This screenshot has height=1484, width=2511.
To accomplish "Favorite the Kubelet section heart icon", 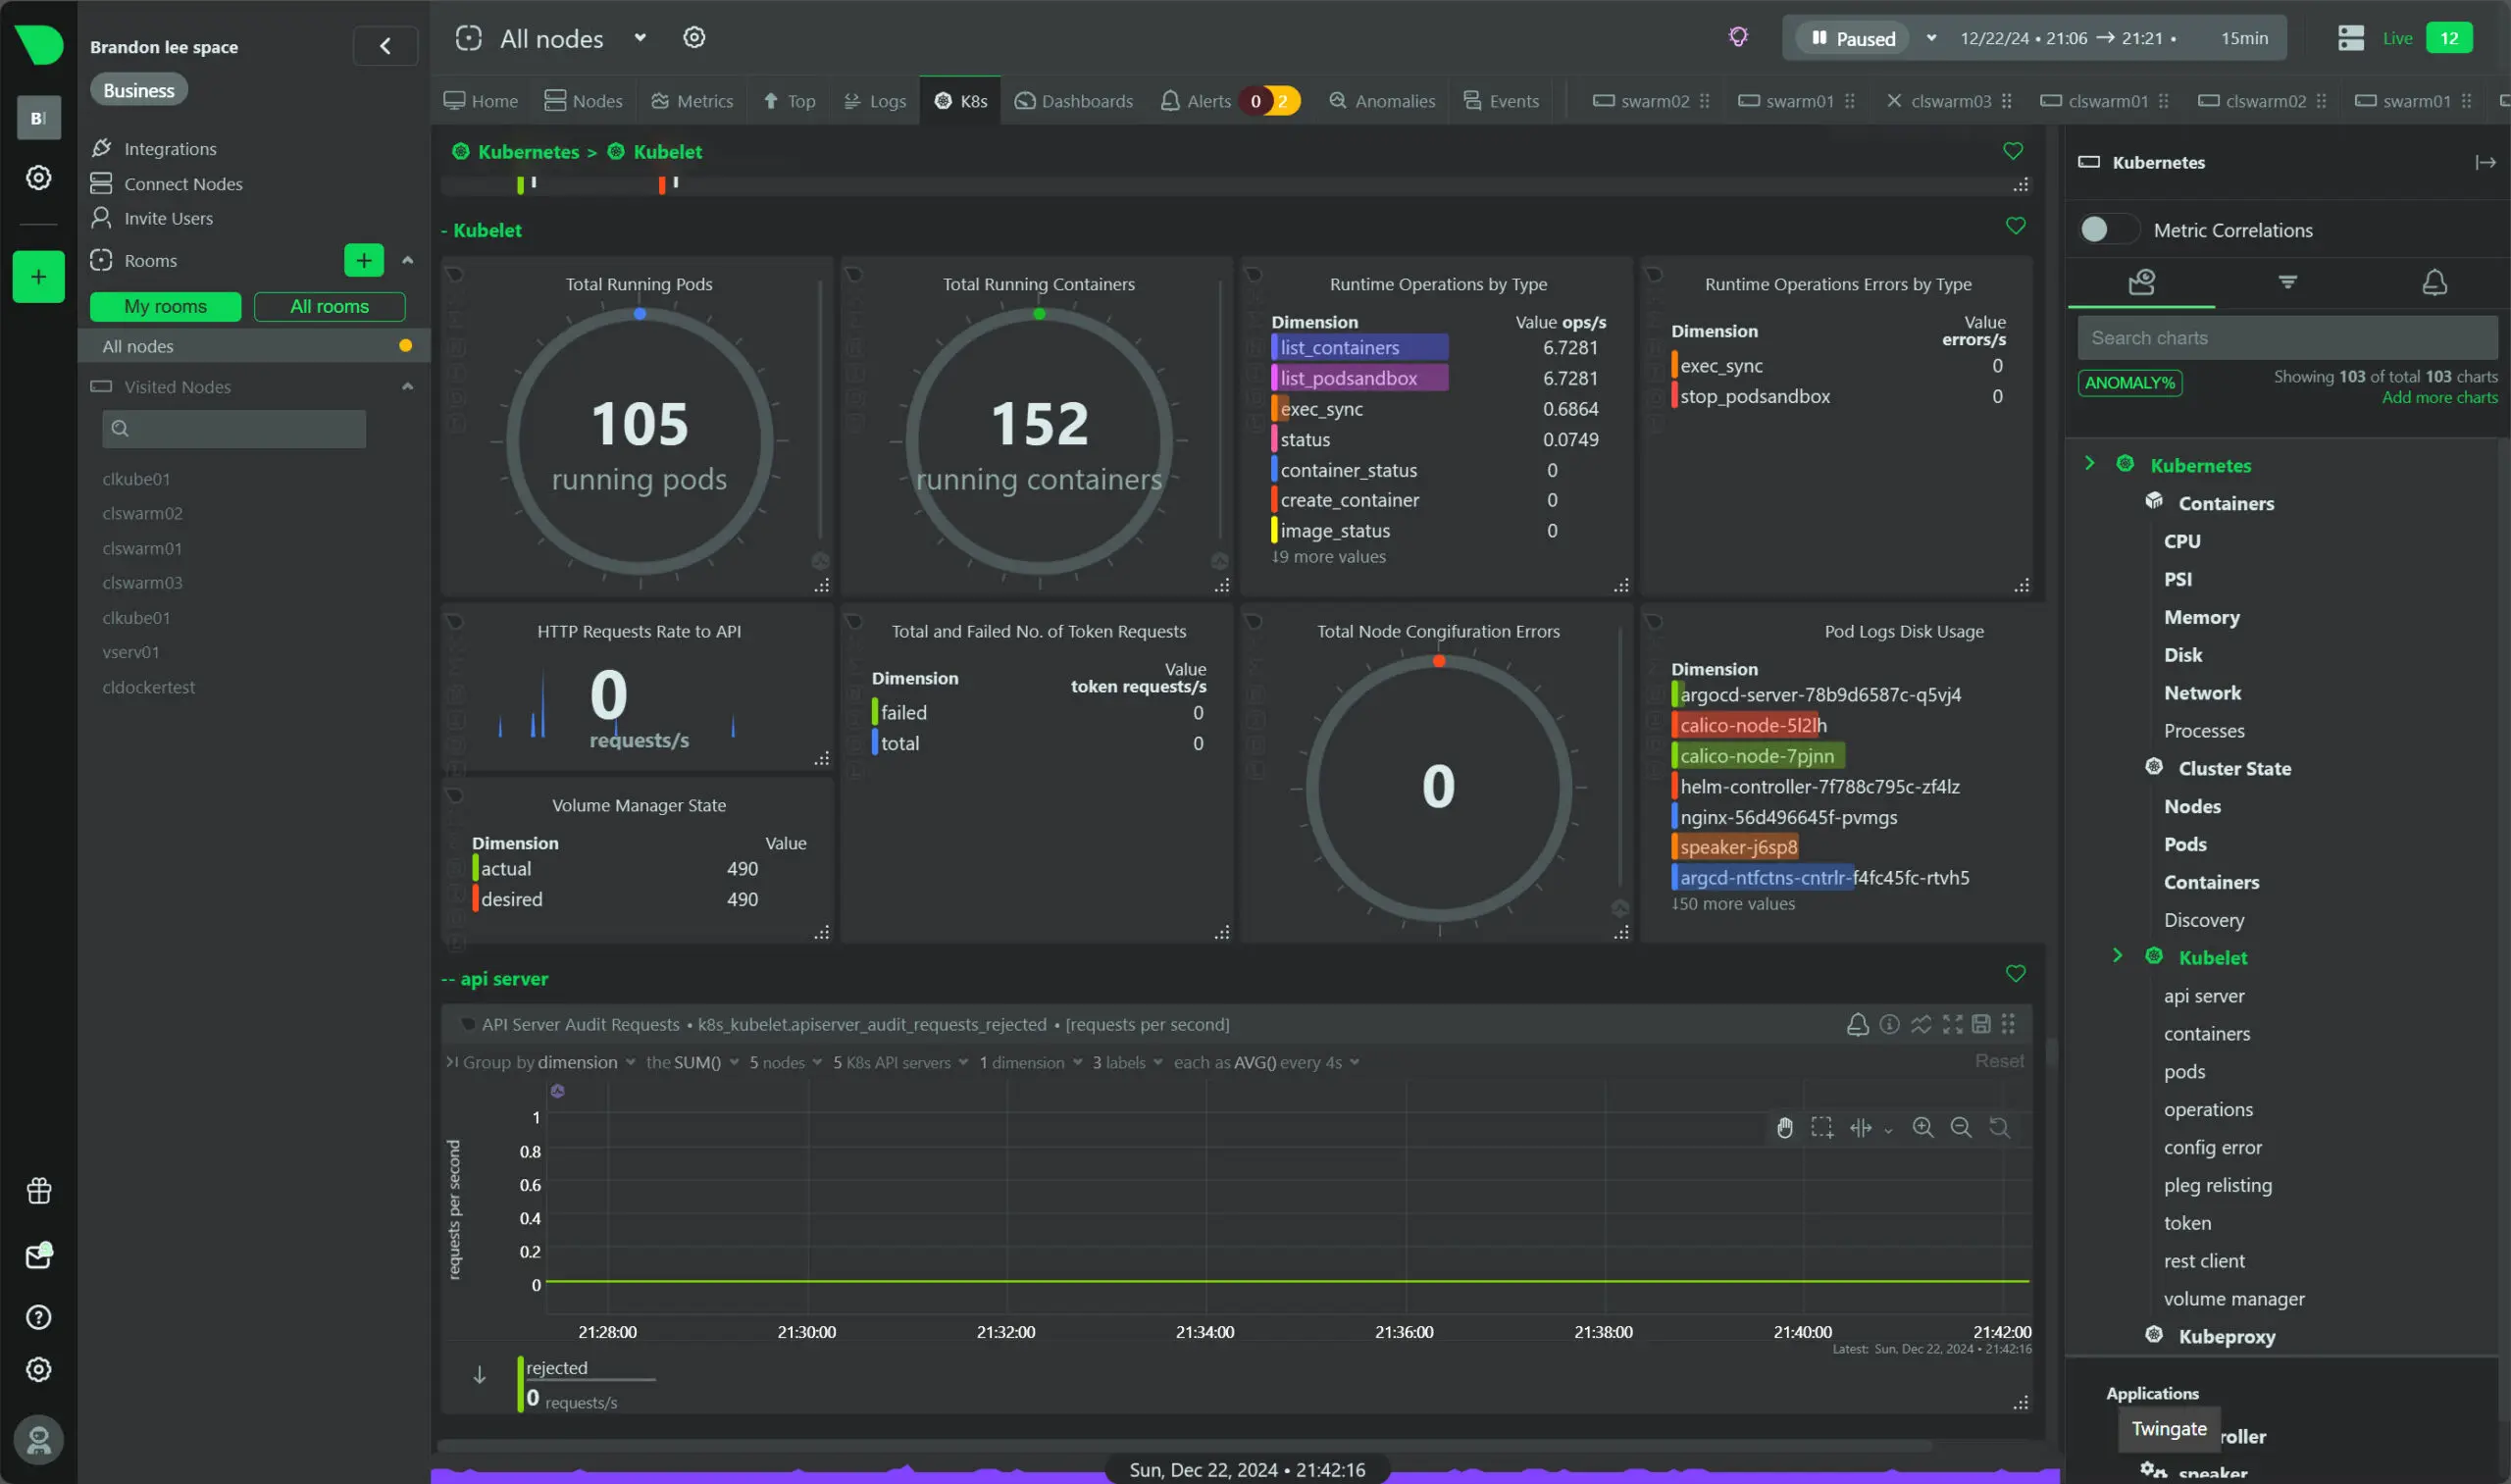I will [x=2015, y=227].
